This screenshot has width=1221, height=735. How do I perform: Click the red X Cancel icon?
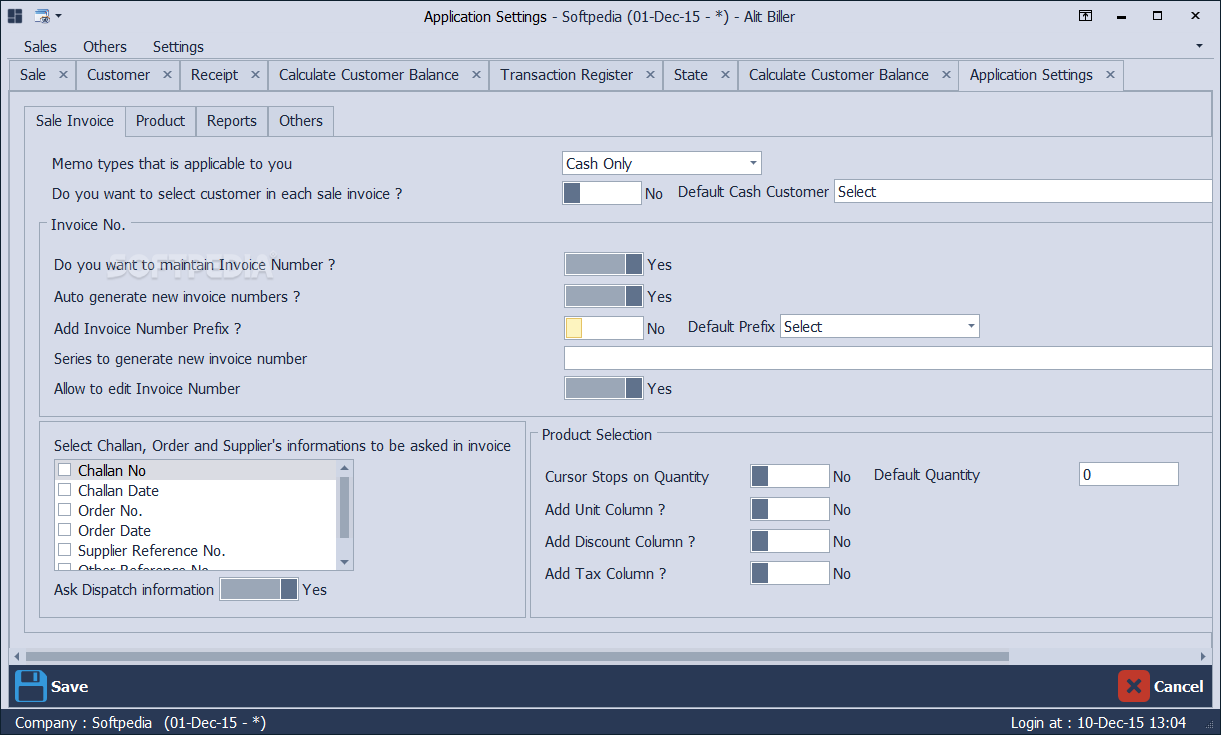click(x=1134, y=686)
